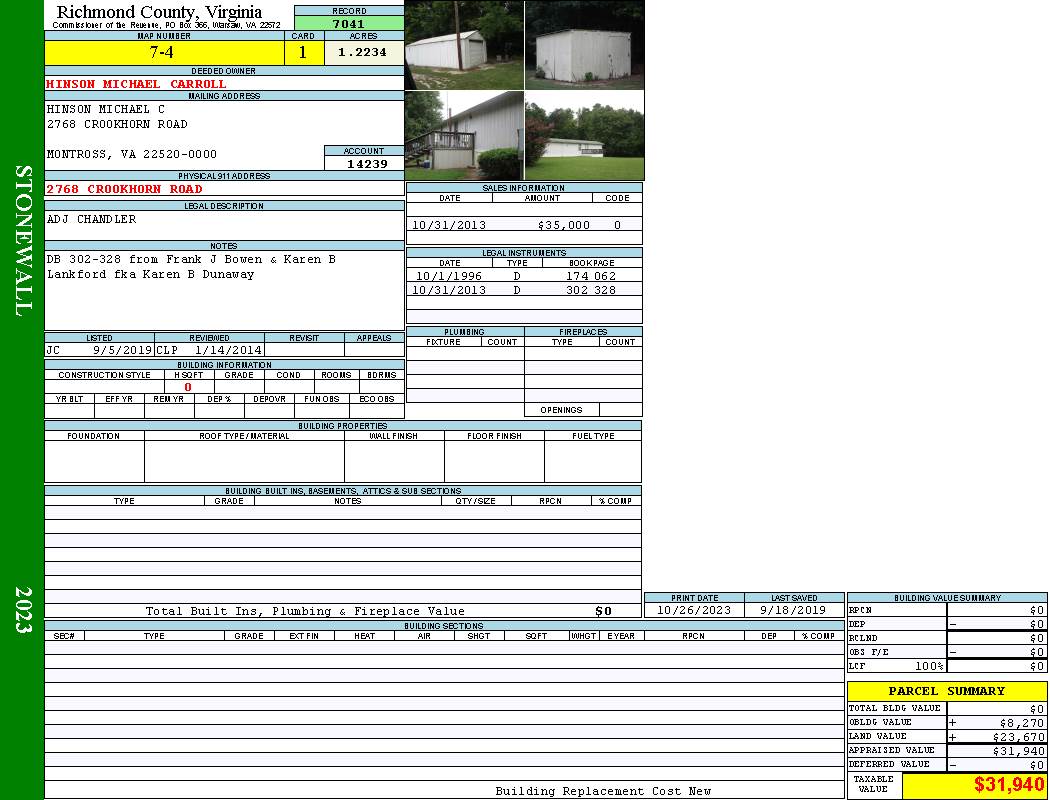Viewport: 1050px width, 800px height.
Task: Open the photo of house across lawn
Action: (585, 136)
